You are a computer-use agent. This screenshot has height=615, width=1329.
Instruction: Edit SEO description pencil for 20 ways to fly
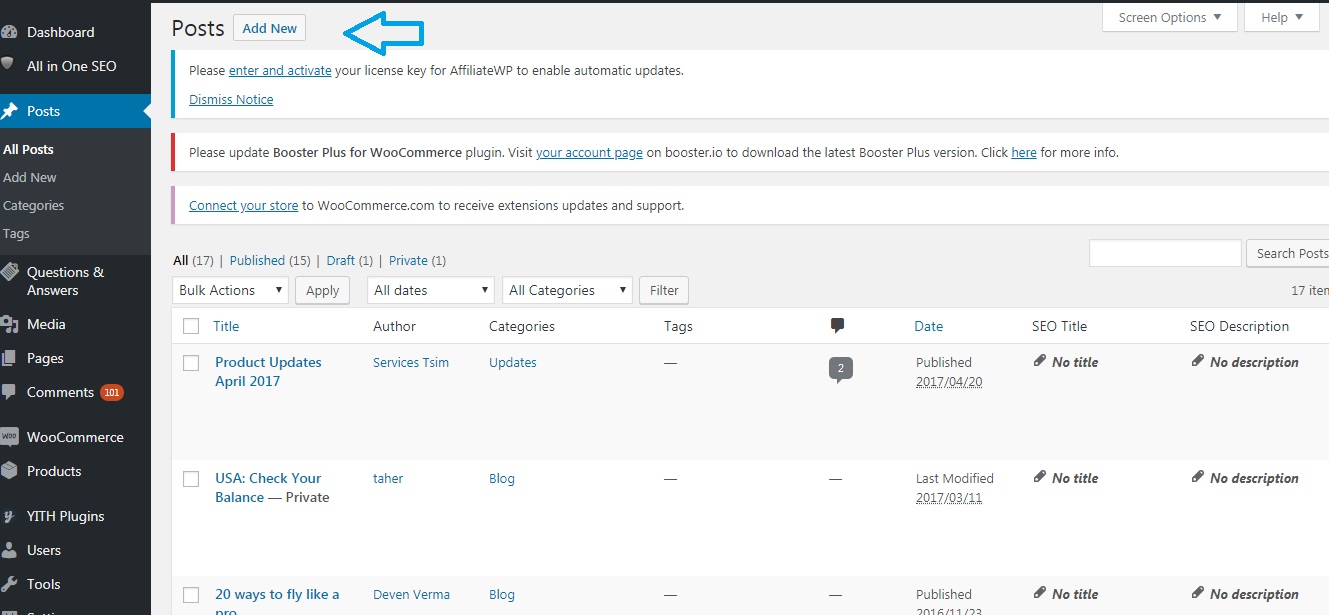click(1198, 593)
